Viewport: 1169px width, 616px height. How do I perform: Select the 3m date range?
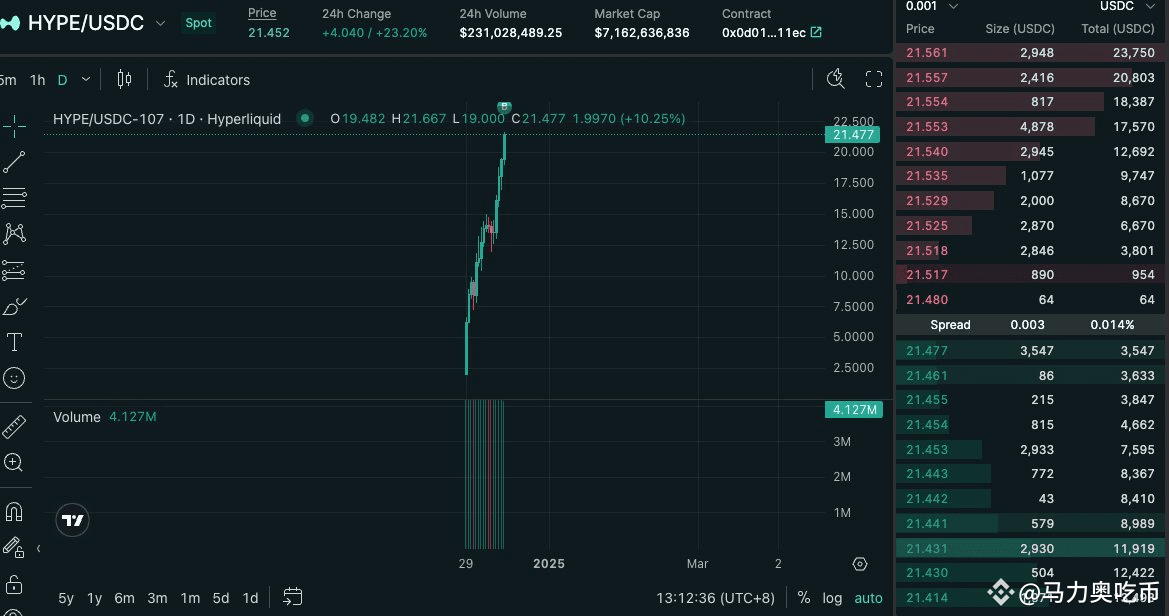pos(157,598)
